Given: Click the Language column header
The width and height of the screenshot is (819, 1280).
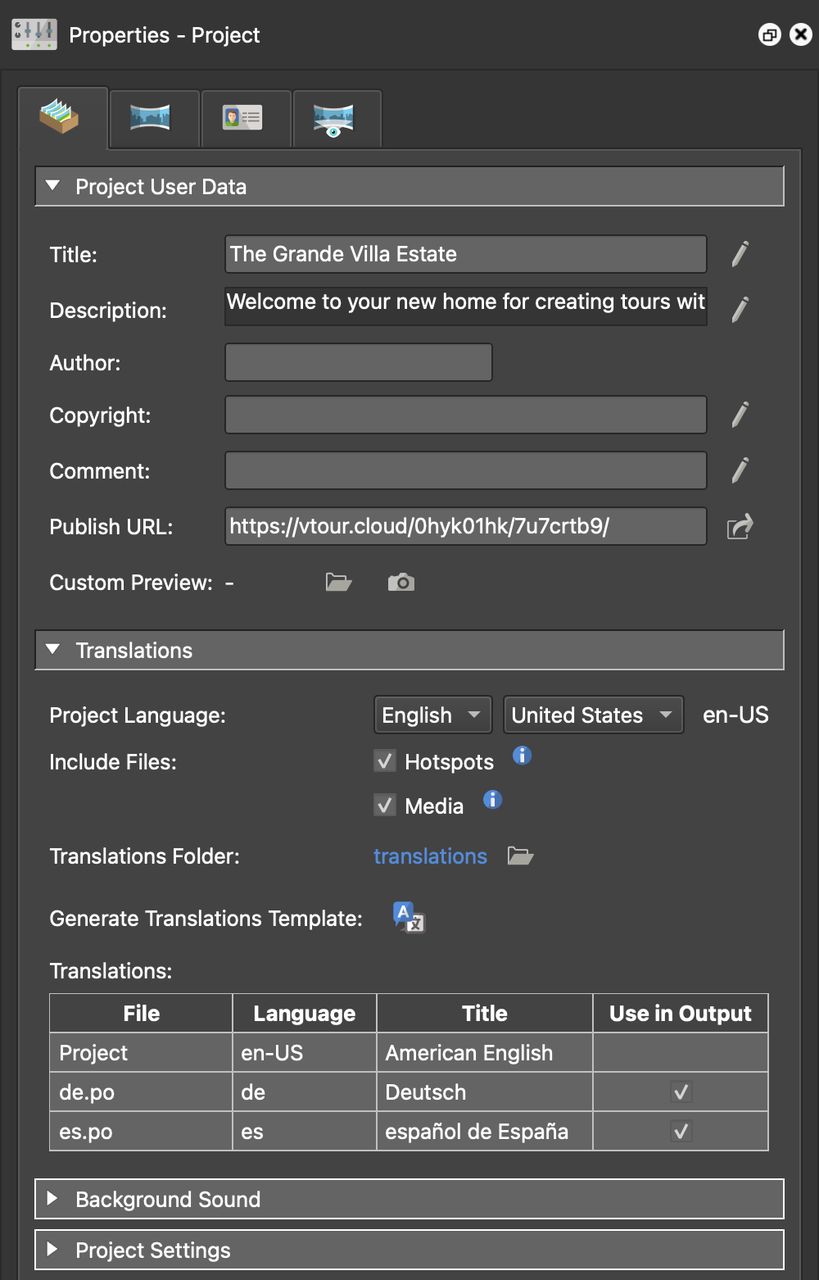Looking at the screenshot, I should (304, 1013).
